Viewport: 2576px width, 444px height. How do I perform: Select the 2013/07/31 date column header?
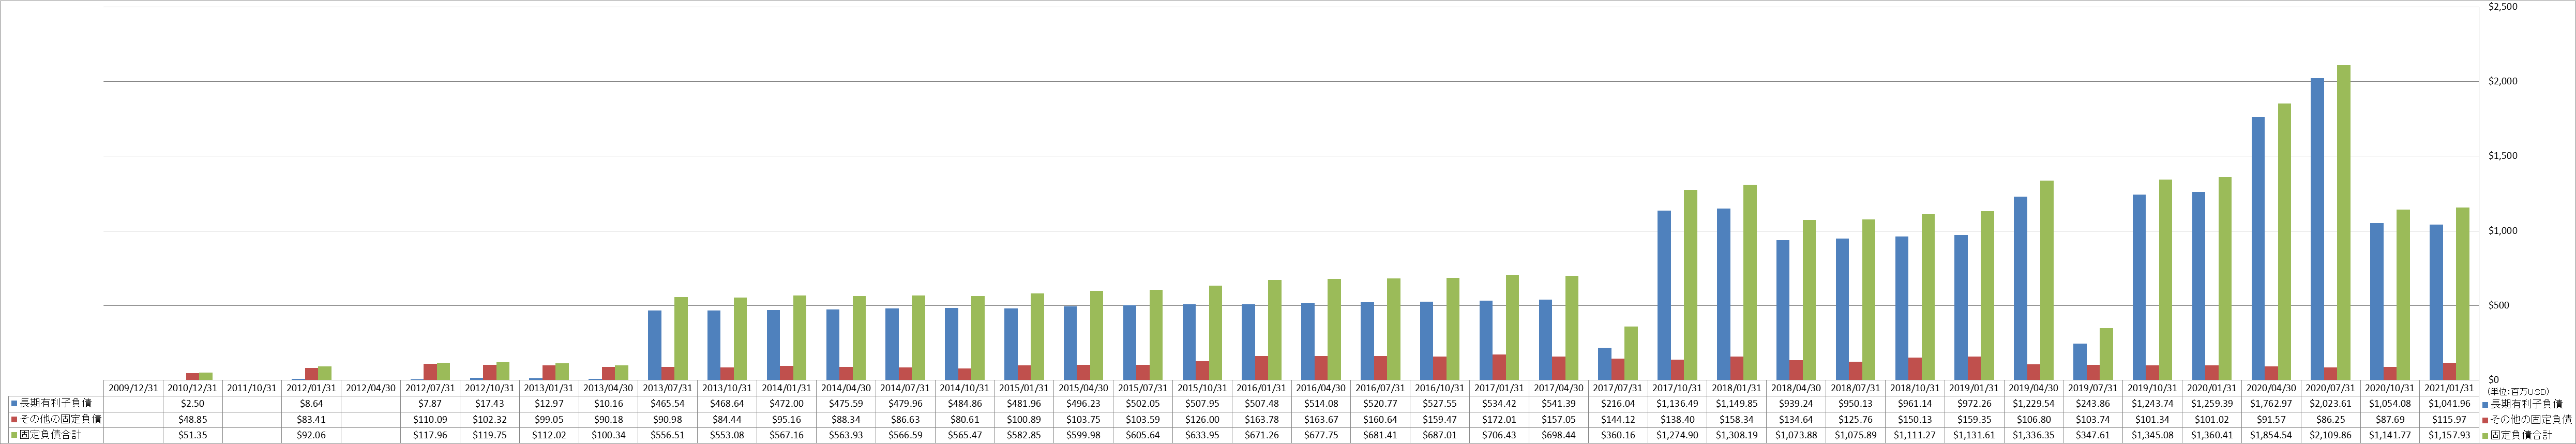coord(668,388)
